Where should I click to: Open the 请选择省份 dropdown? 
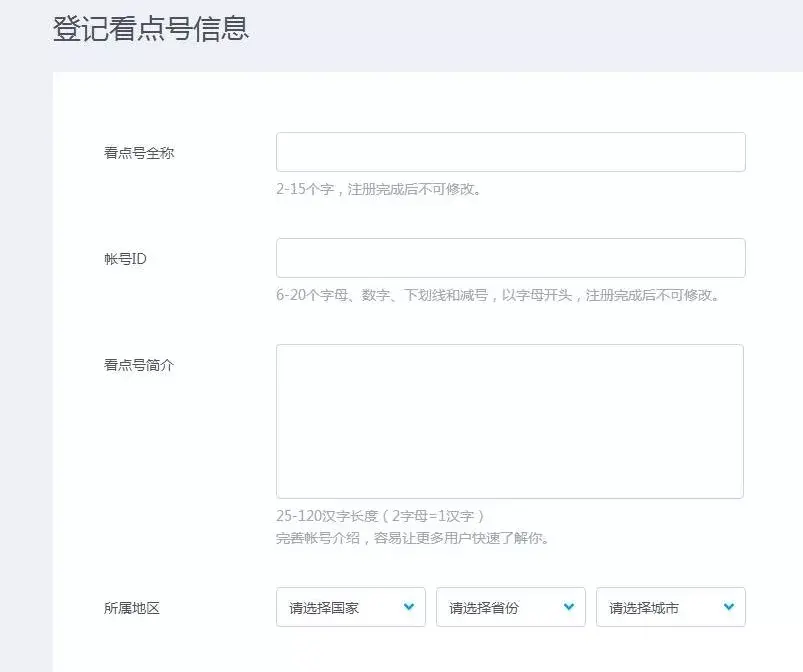(x=511, y=607)
